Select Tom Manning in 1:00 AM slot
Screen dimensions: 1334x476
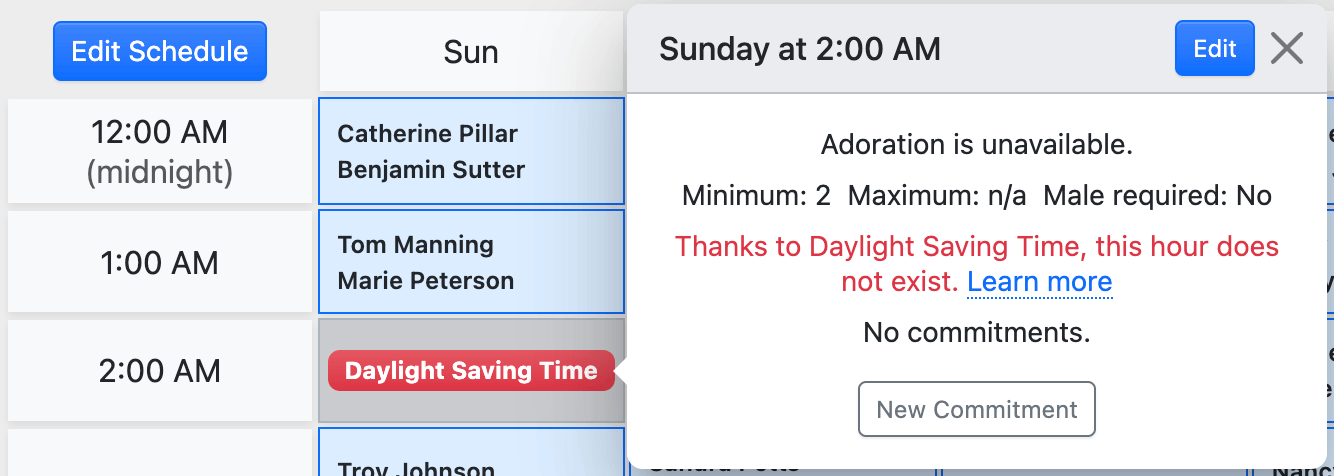416,245
